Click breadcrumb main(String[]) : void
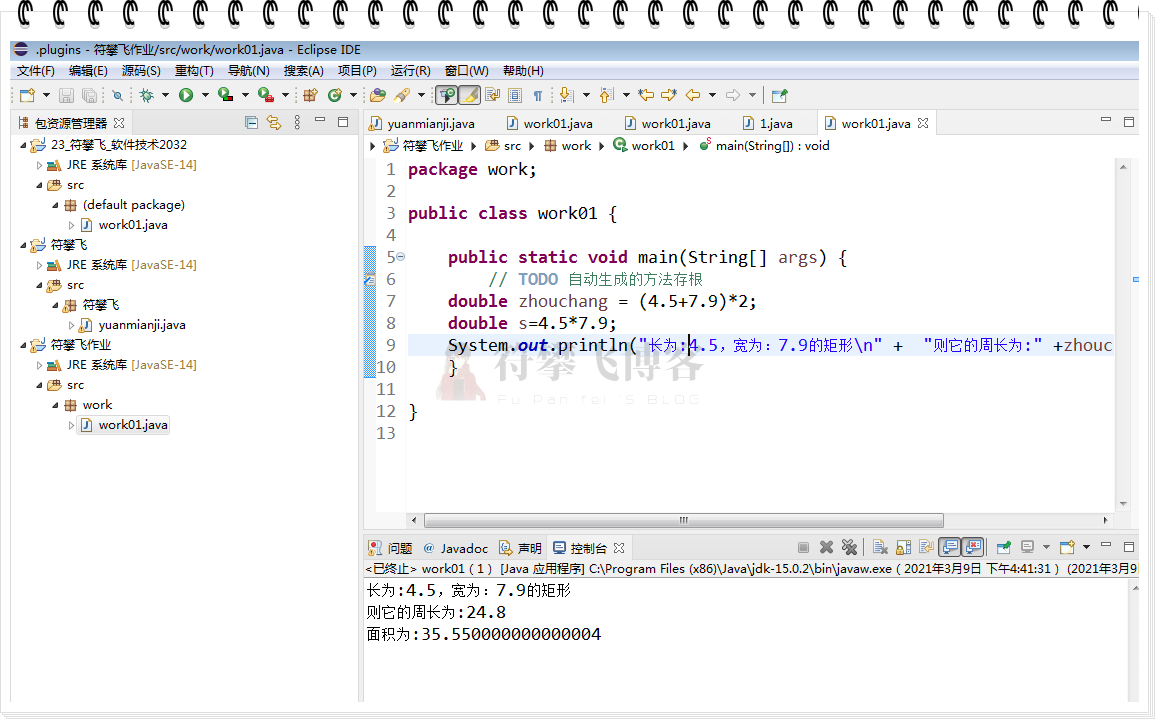The image size is (1155, 719). [x=764, y=146]
